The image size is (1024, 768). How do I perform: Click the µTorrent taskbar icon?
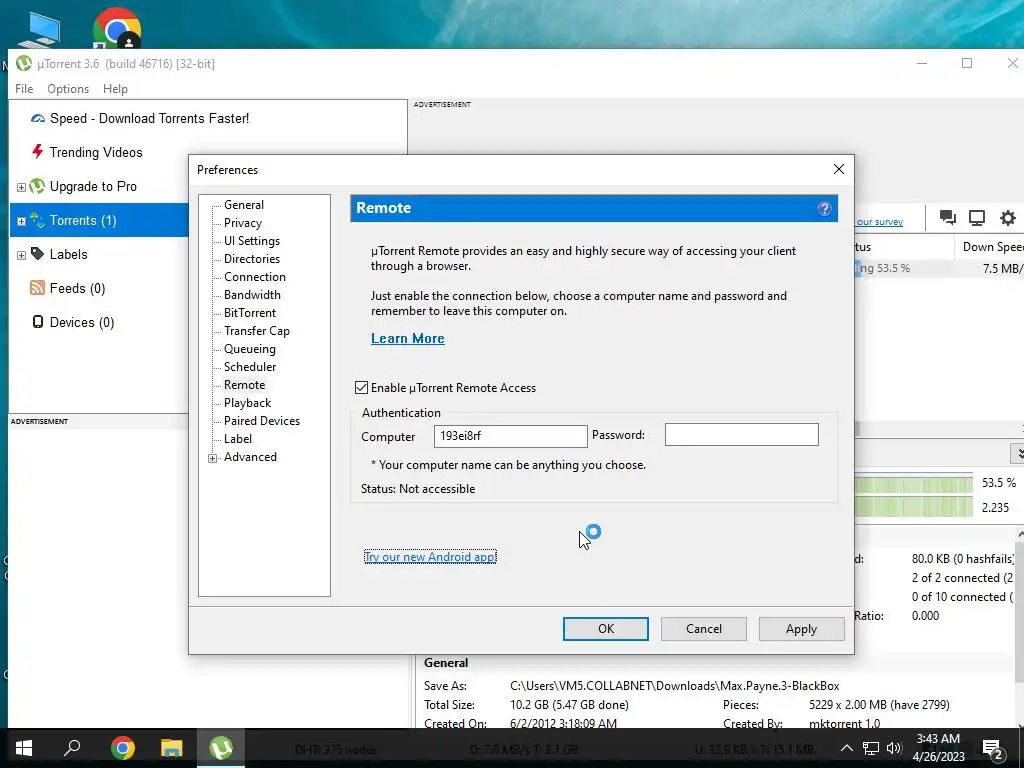221,748
